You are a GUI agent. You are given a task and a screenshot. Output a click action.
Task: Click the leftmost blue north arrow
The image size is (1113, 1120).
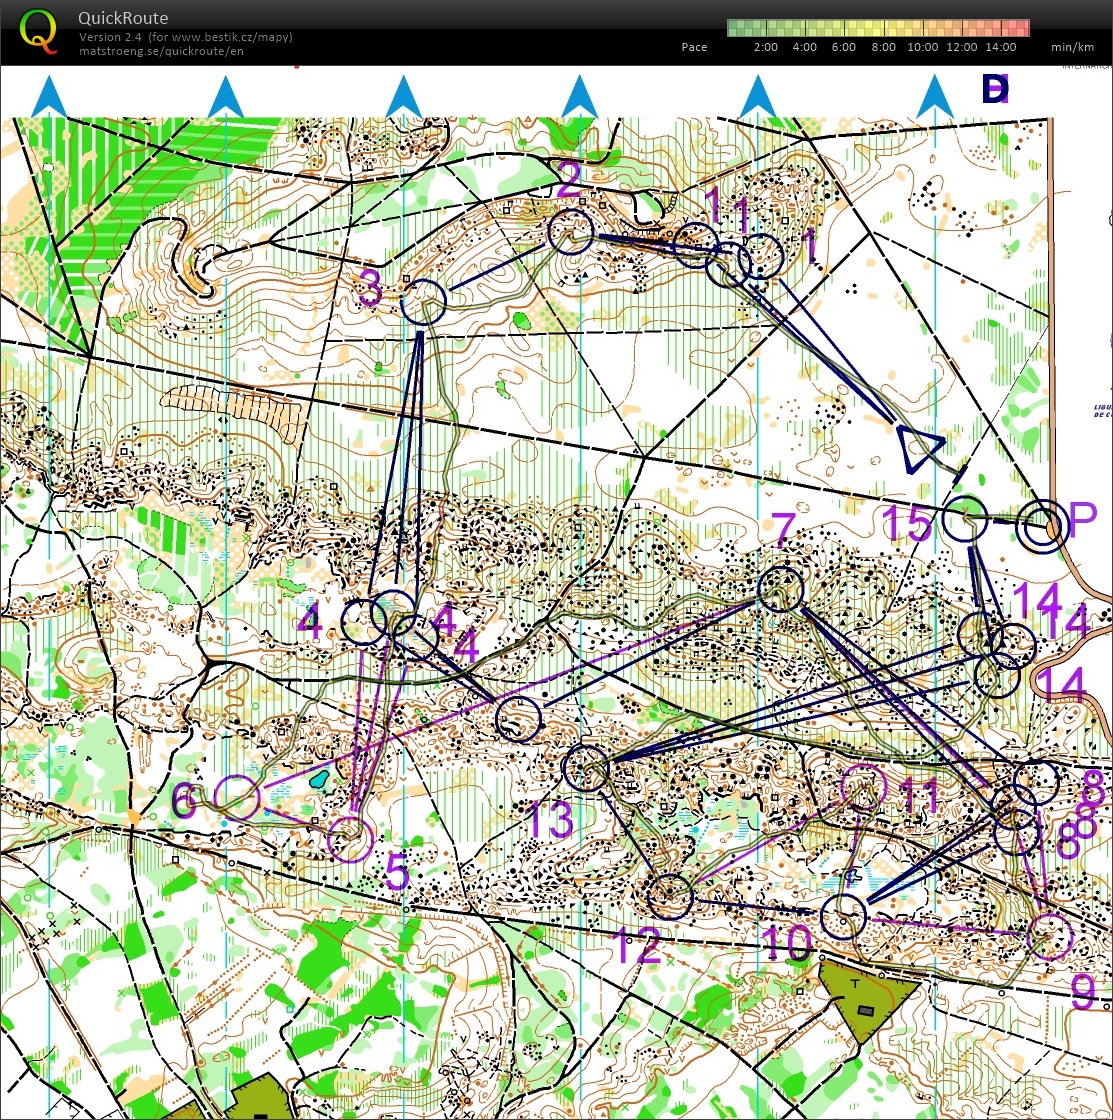(48, 97)
